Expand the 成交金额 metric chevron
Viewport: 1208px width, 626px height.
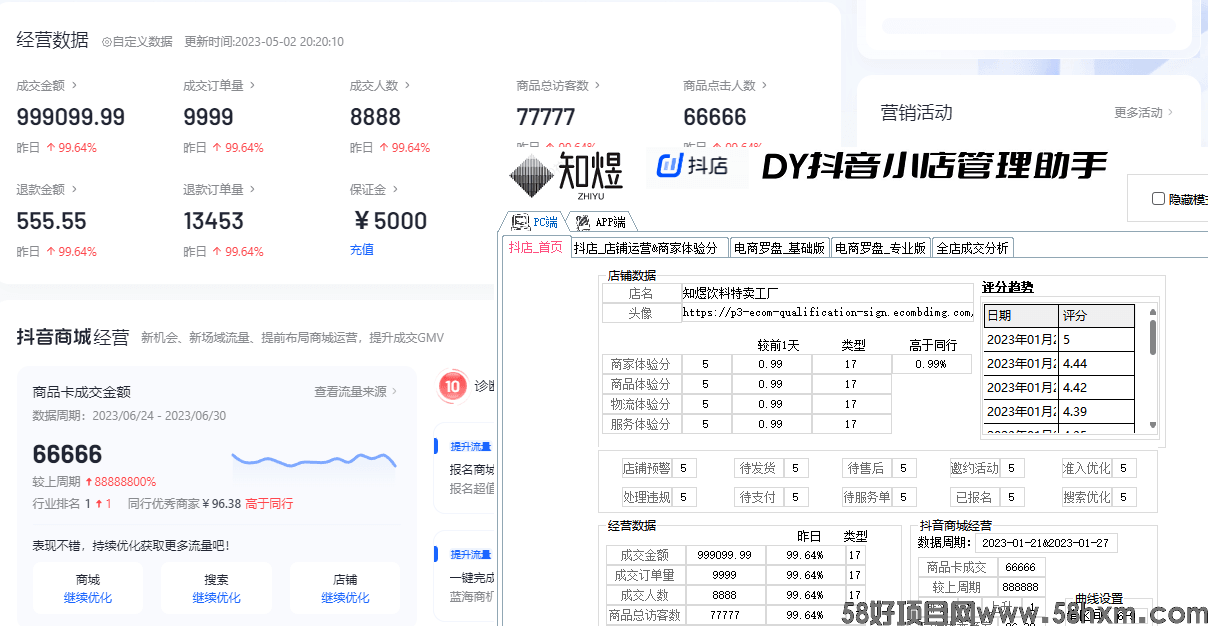click(x=74, y=86)
